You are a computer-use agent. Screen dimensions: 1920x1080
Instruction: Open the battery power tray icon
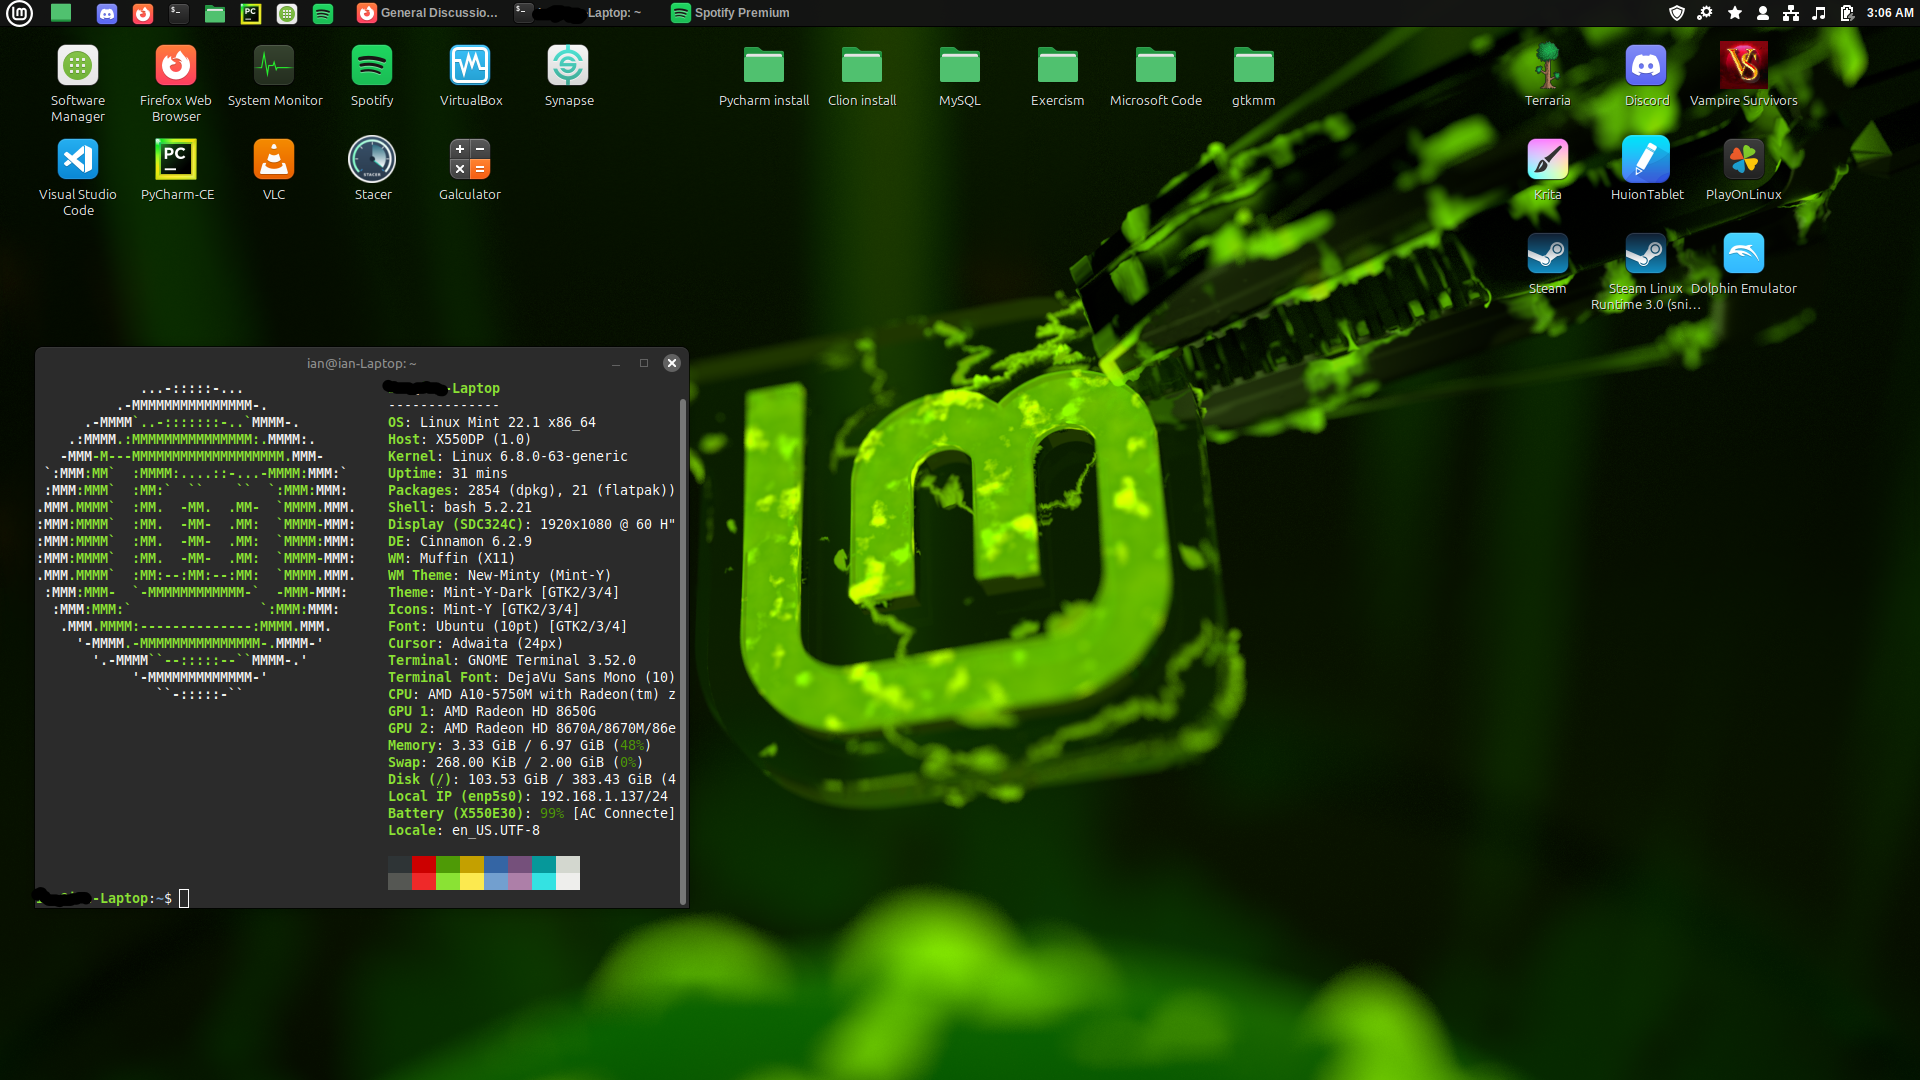1847,13
